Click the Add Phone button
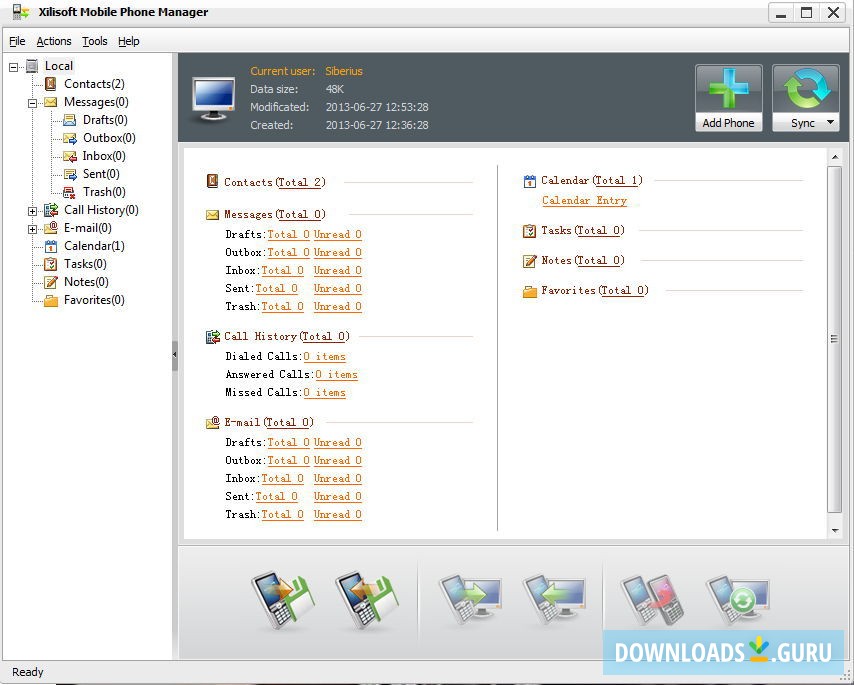The width and height of the screenshot is (854, 685). pyautogui.click(x=728, y=98)
